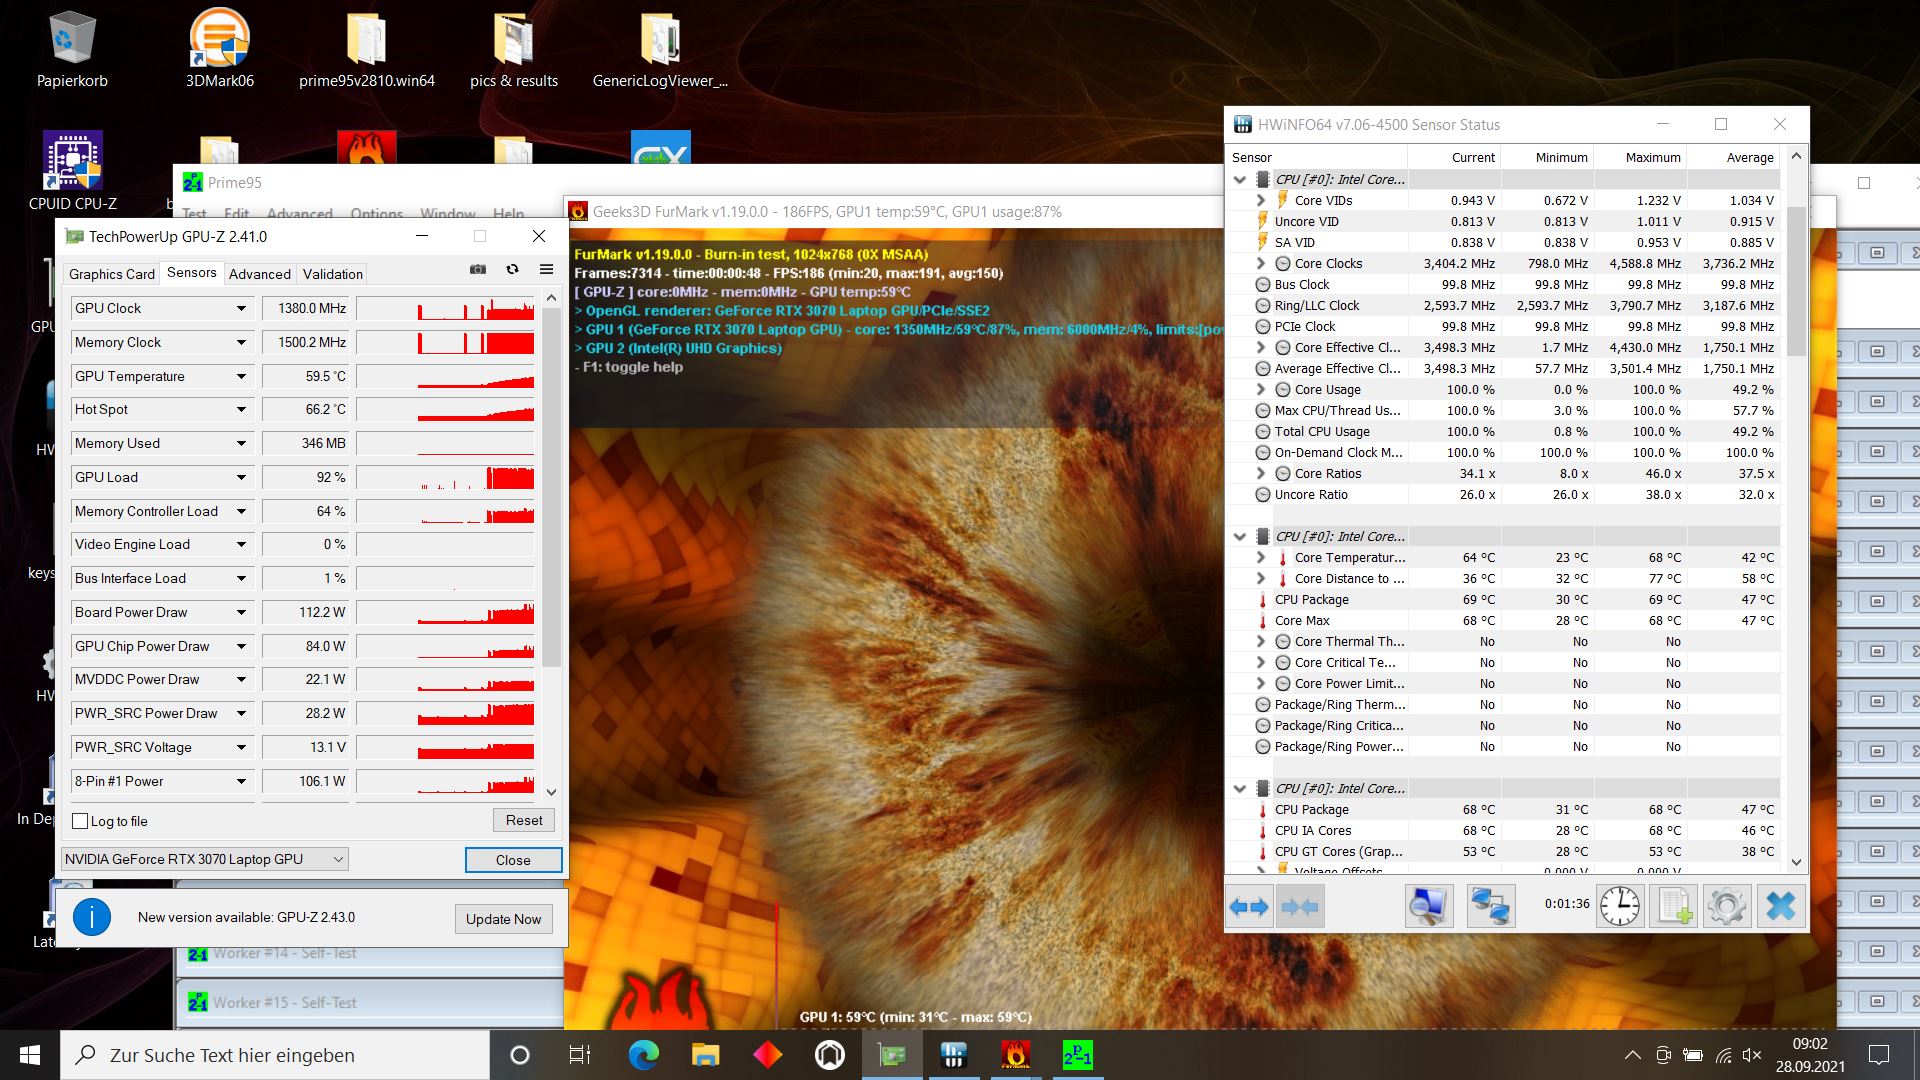1920x1080 pixels.
Task: Take GPU-Z screenshot with camera icon
Action: pos(478,270)
